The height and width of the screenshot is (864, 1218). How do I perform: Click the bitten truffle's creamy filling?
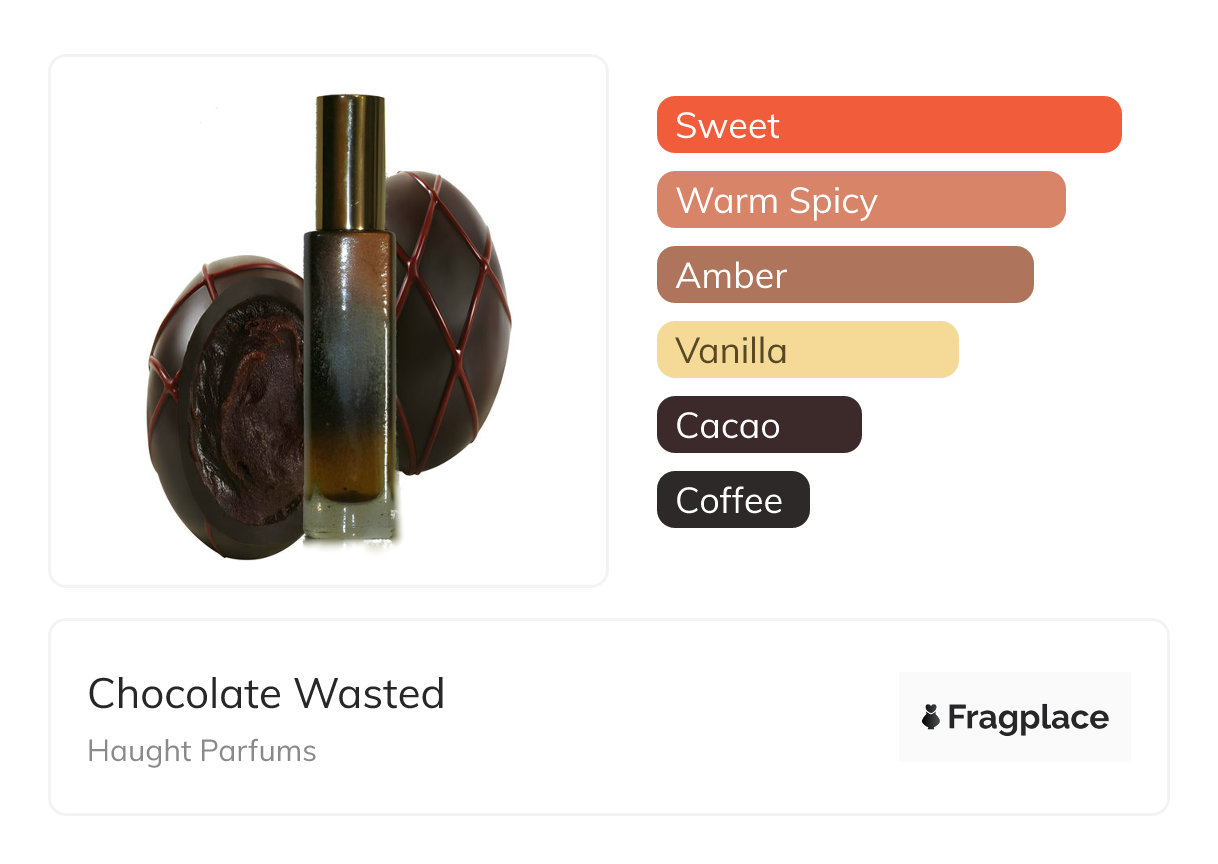click(x=250, y=400)
